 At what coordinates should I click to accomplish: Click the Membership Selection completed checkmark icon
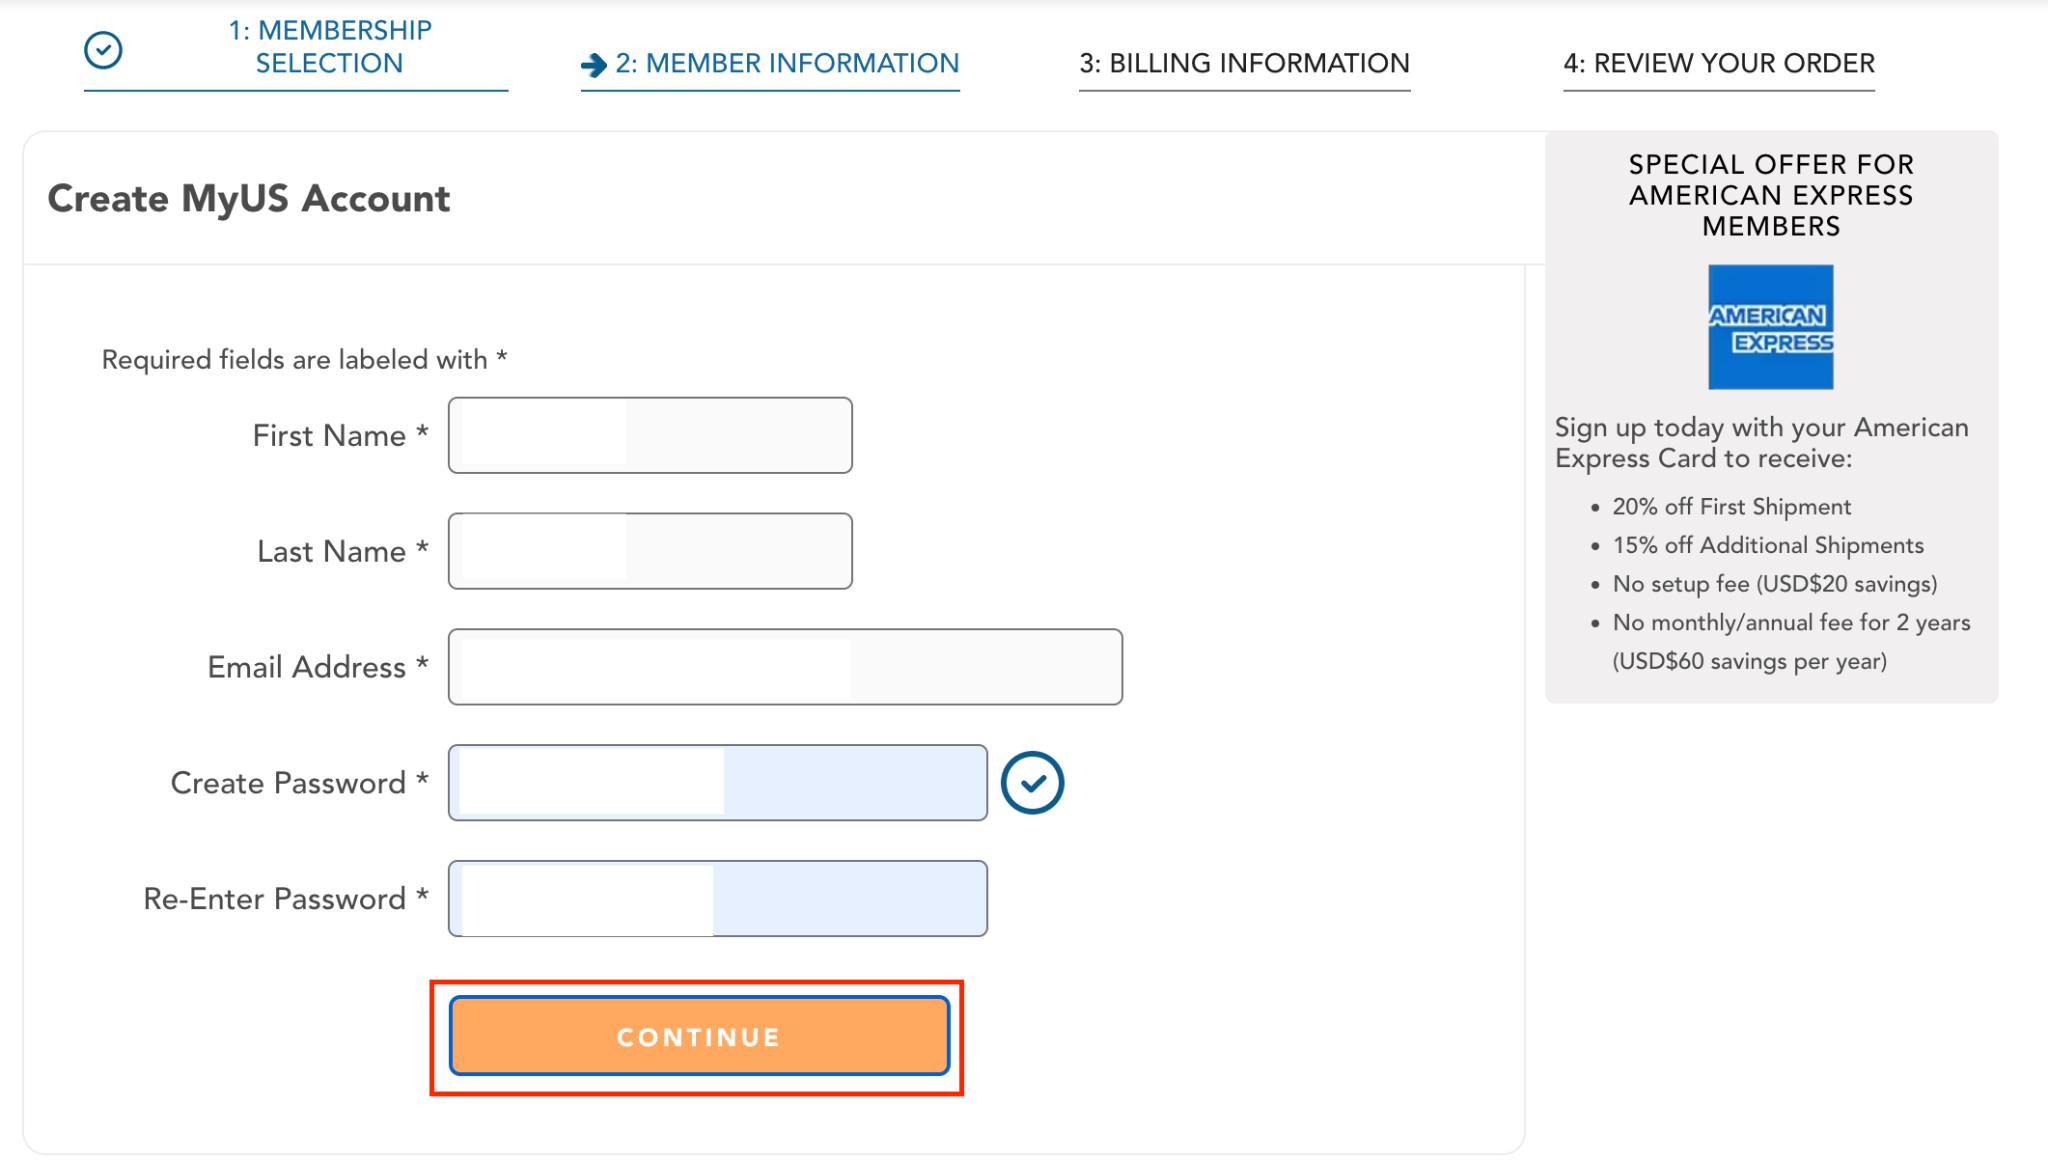(x=103, y=49)
